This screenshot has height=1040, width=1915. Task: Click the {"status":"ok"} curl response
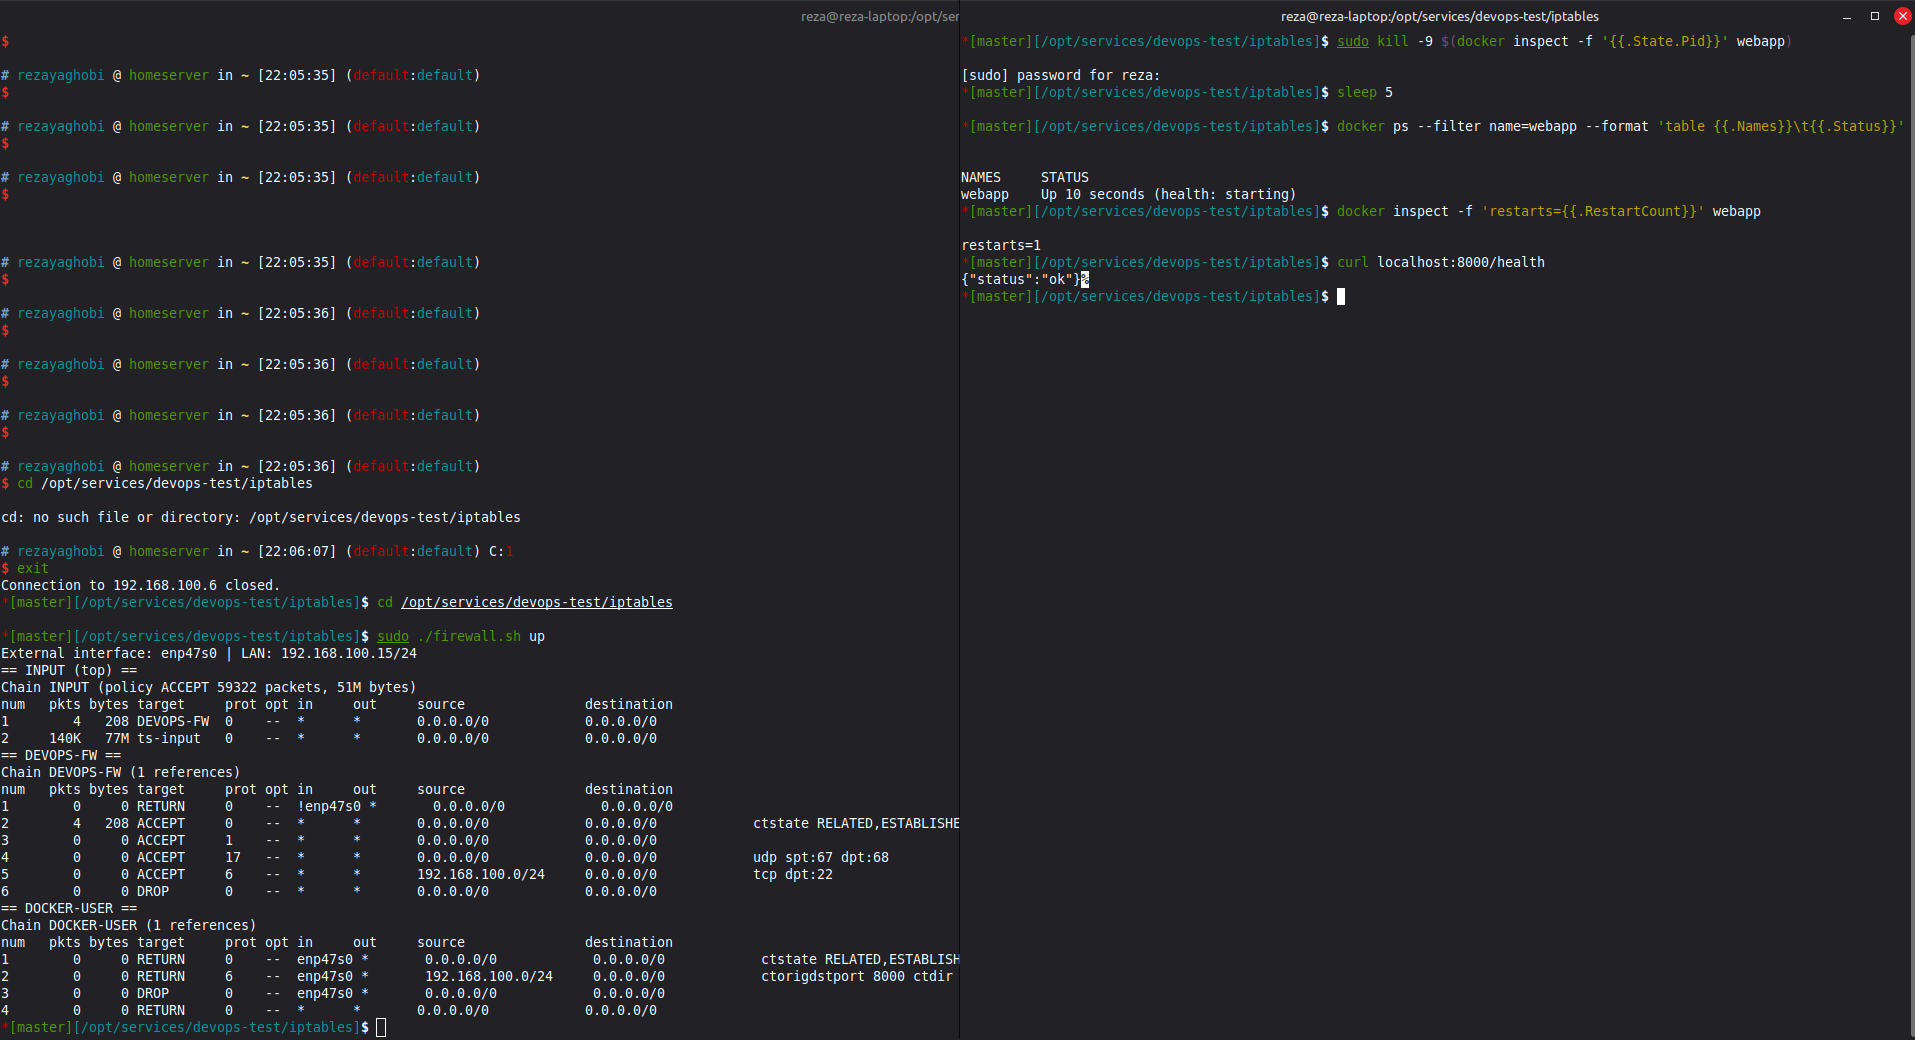1021,279
